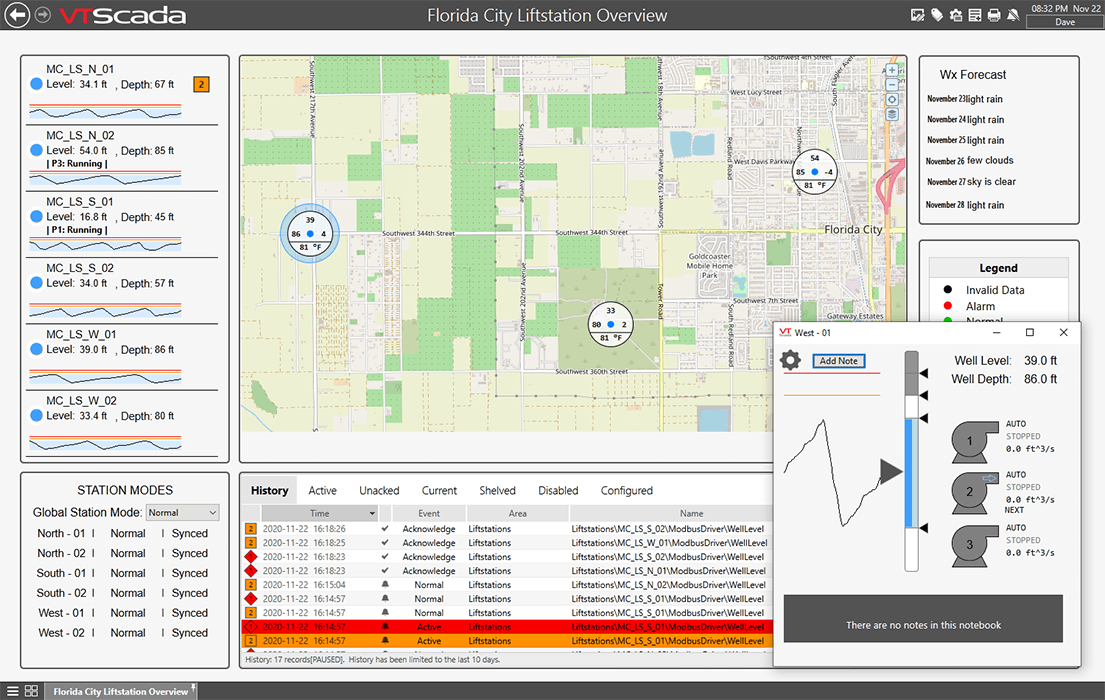
Task: Click the west map marker showing 39
Action: (x=309, y=233)
